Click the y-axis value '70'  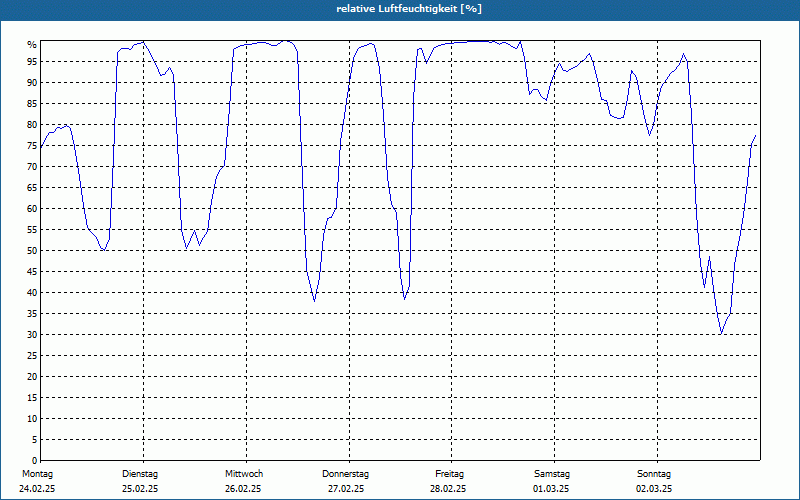[x=32, y=167]
